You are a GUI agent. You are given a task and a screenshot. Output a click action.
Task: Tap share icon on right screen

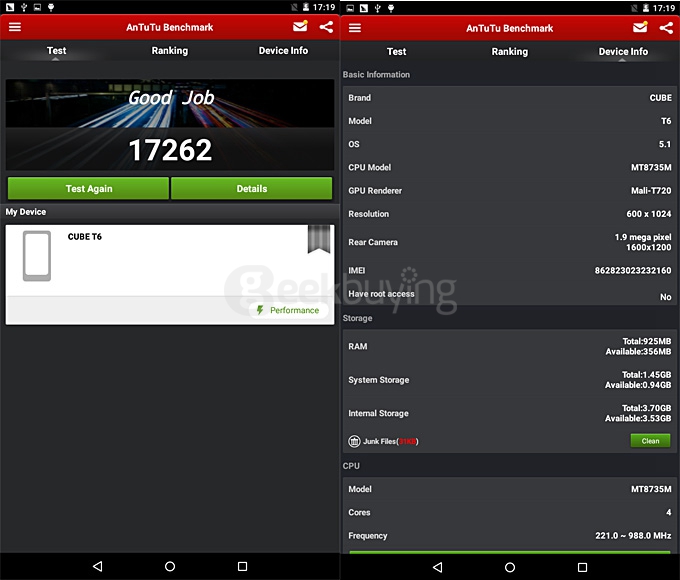[x=666, y=28]
